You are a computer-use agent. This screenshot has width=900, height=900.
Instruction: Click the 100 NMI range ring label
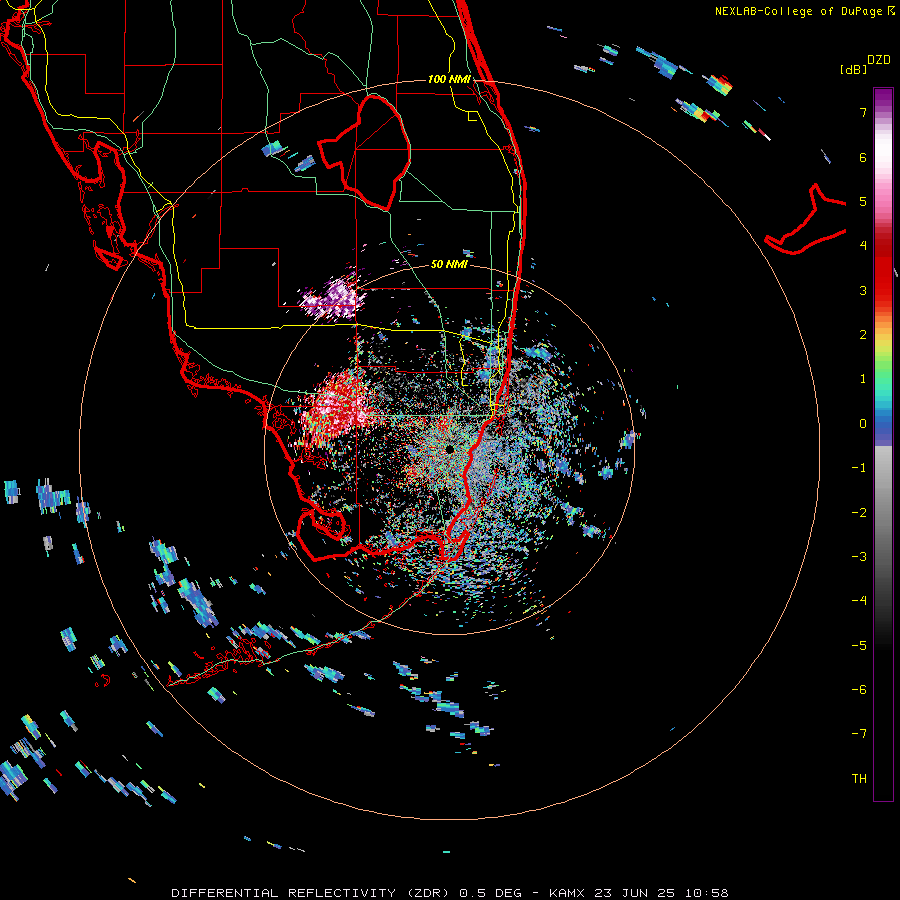pyautogui.click(x=449, y=79)
